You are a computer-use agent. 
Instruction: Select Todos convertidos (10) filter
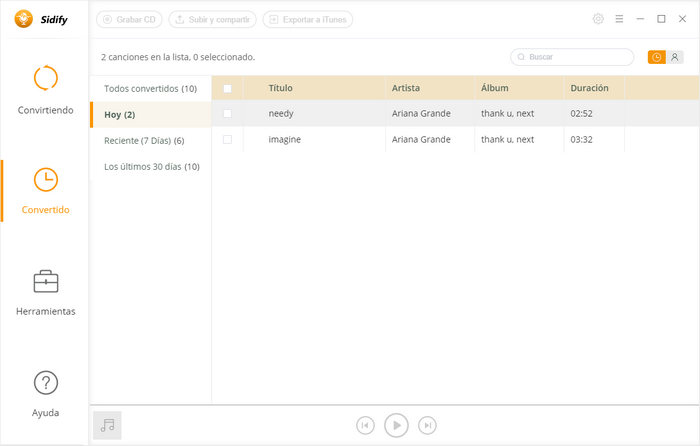pyautogui.click(x=150, y=88)
